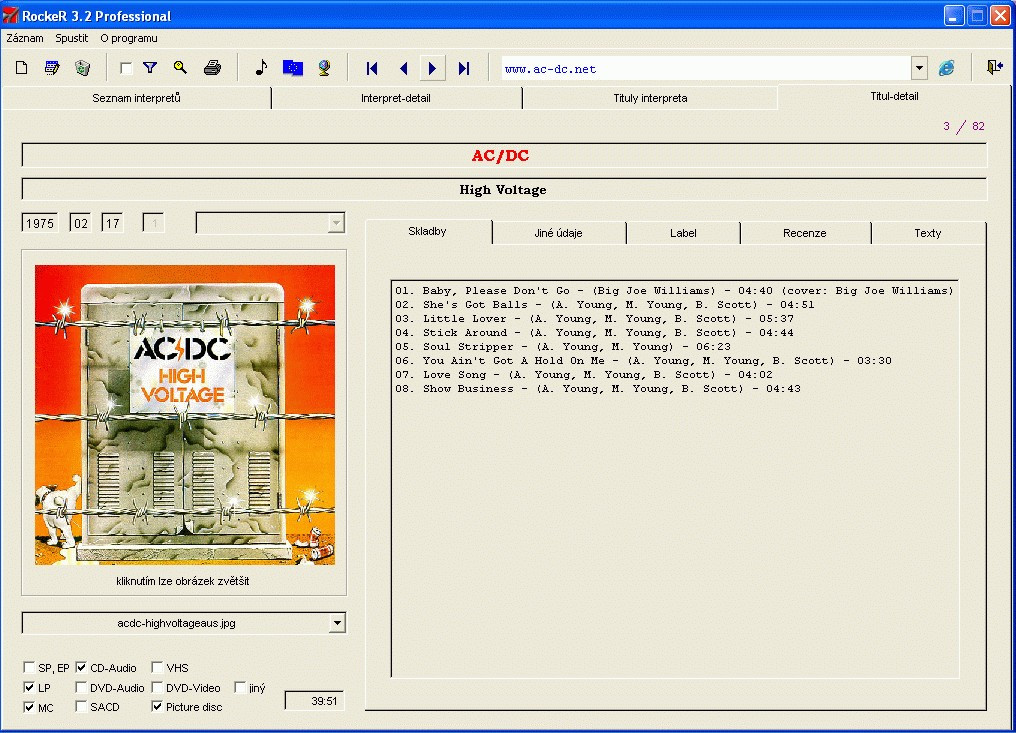Uncheck the MC checkbox
This screenshot has height=733, width=1016.
click(29, 707)
